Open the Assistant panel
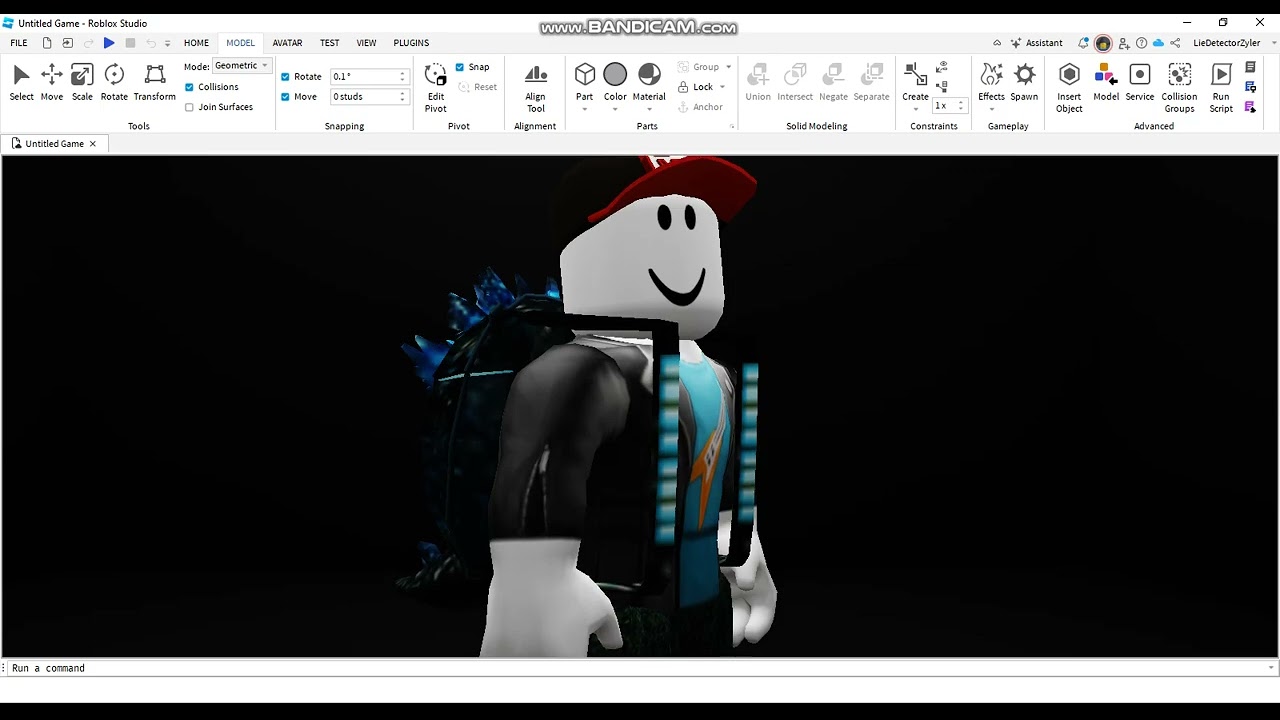This screenshot has width=1280, height=720. tap(1036, 43)
